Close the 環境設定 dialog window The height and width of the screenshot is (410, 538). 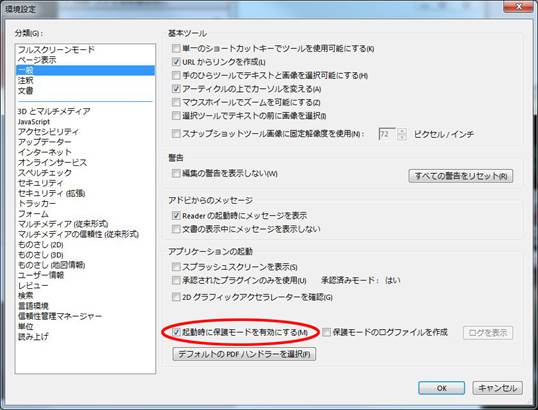pos(518,6)
